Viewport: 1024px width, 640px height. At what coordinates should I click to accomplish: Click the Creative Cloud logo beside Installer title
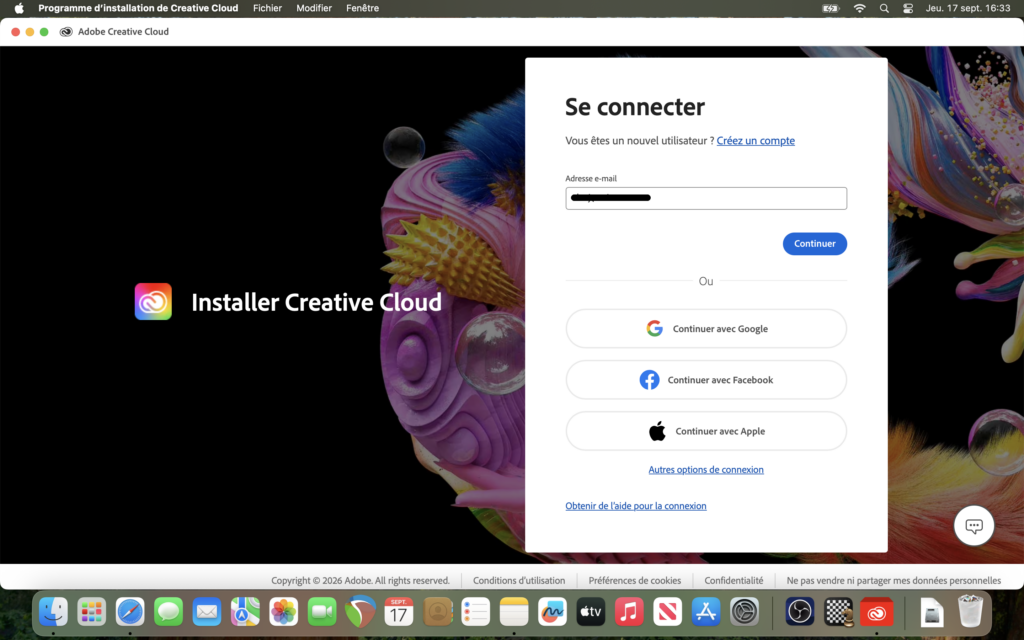click(x=153, y=302)
